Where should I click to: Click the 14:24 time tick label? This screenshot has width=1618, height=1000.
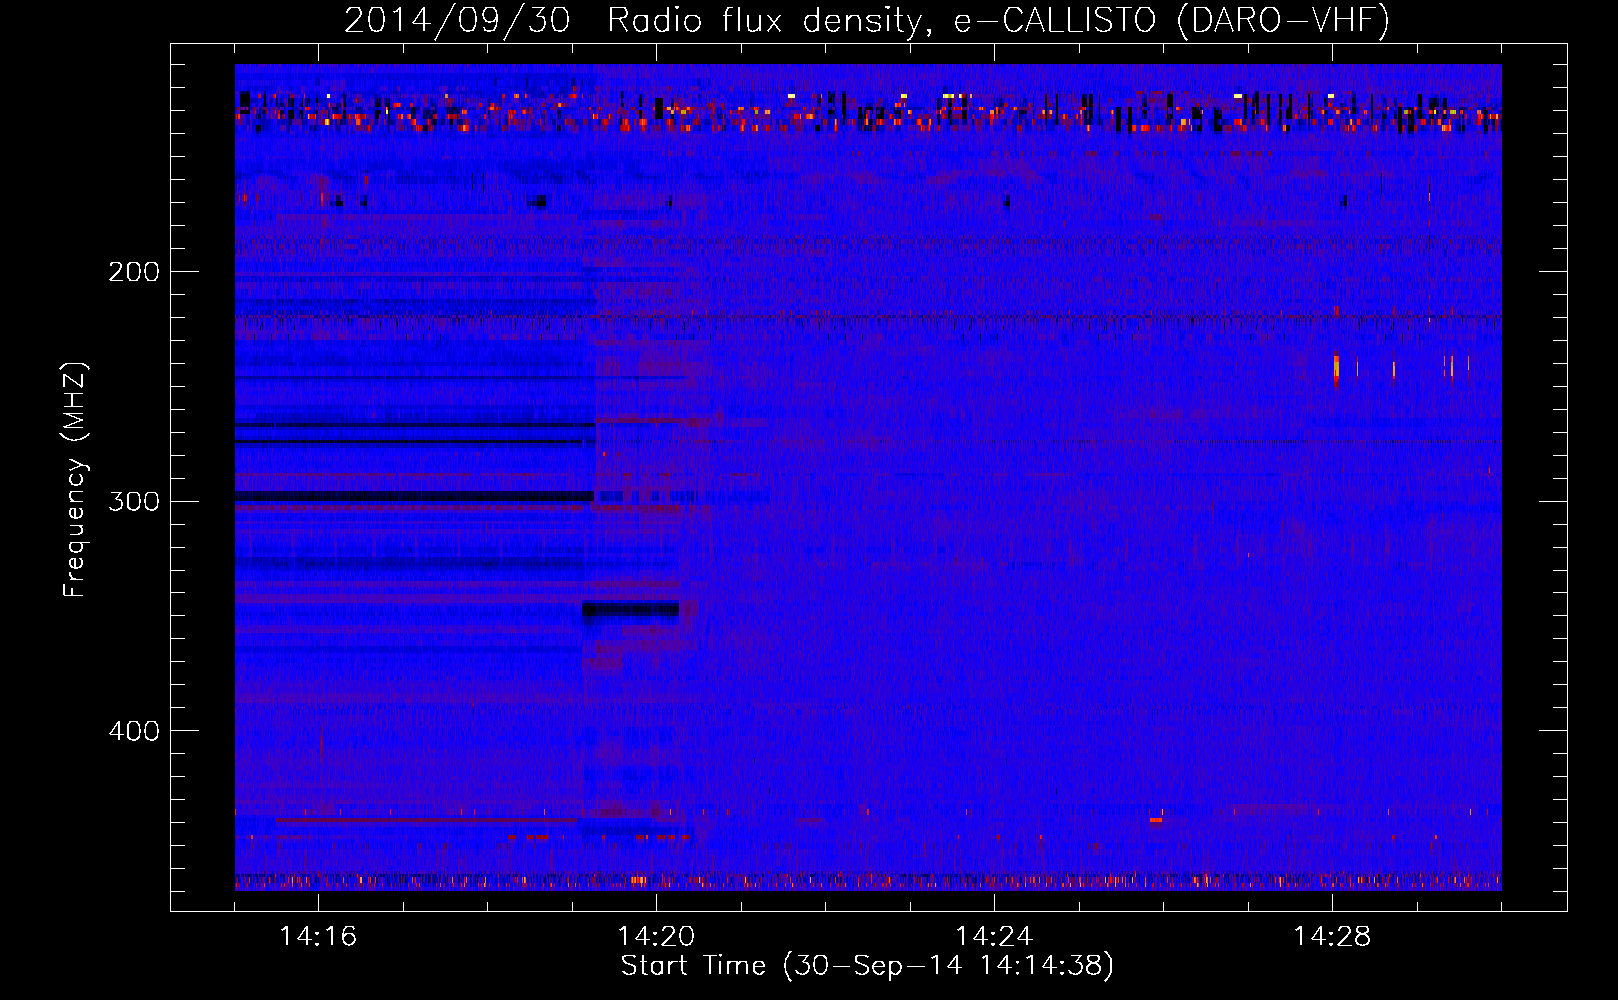click(x=994, y=937)
